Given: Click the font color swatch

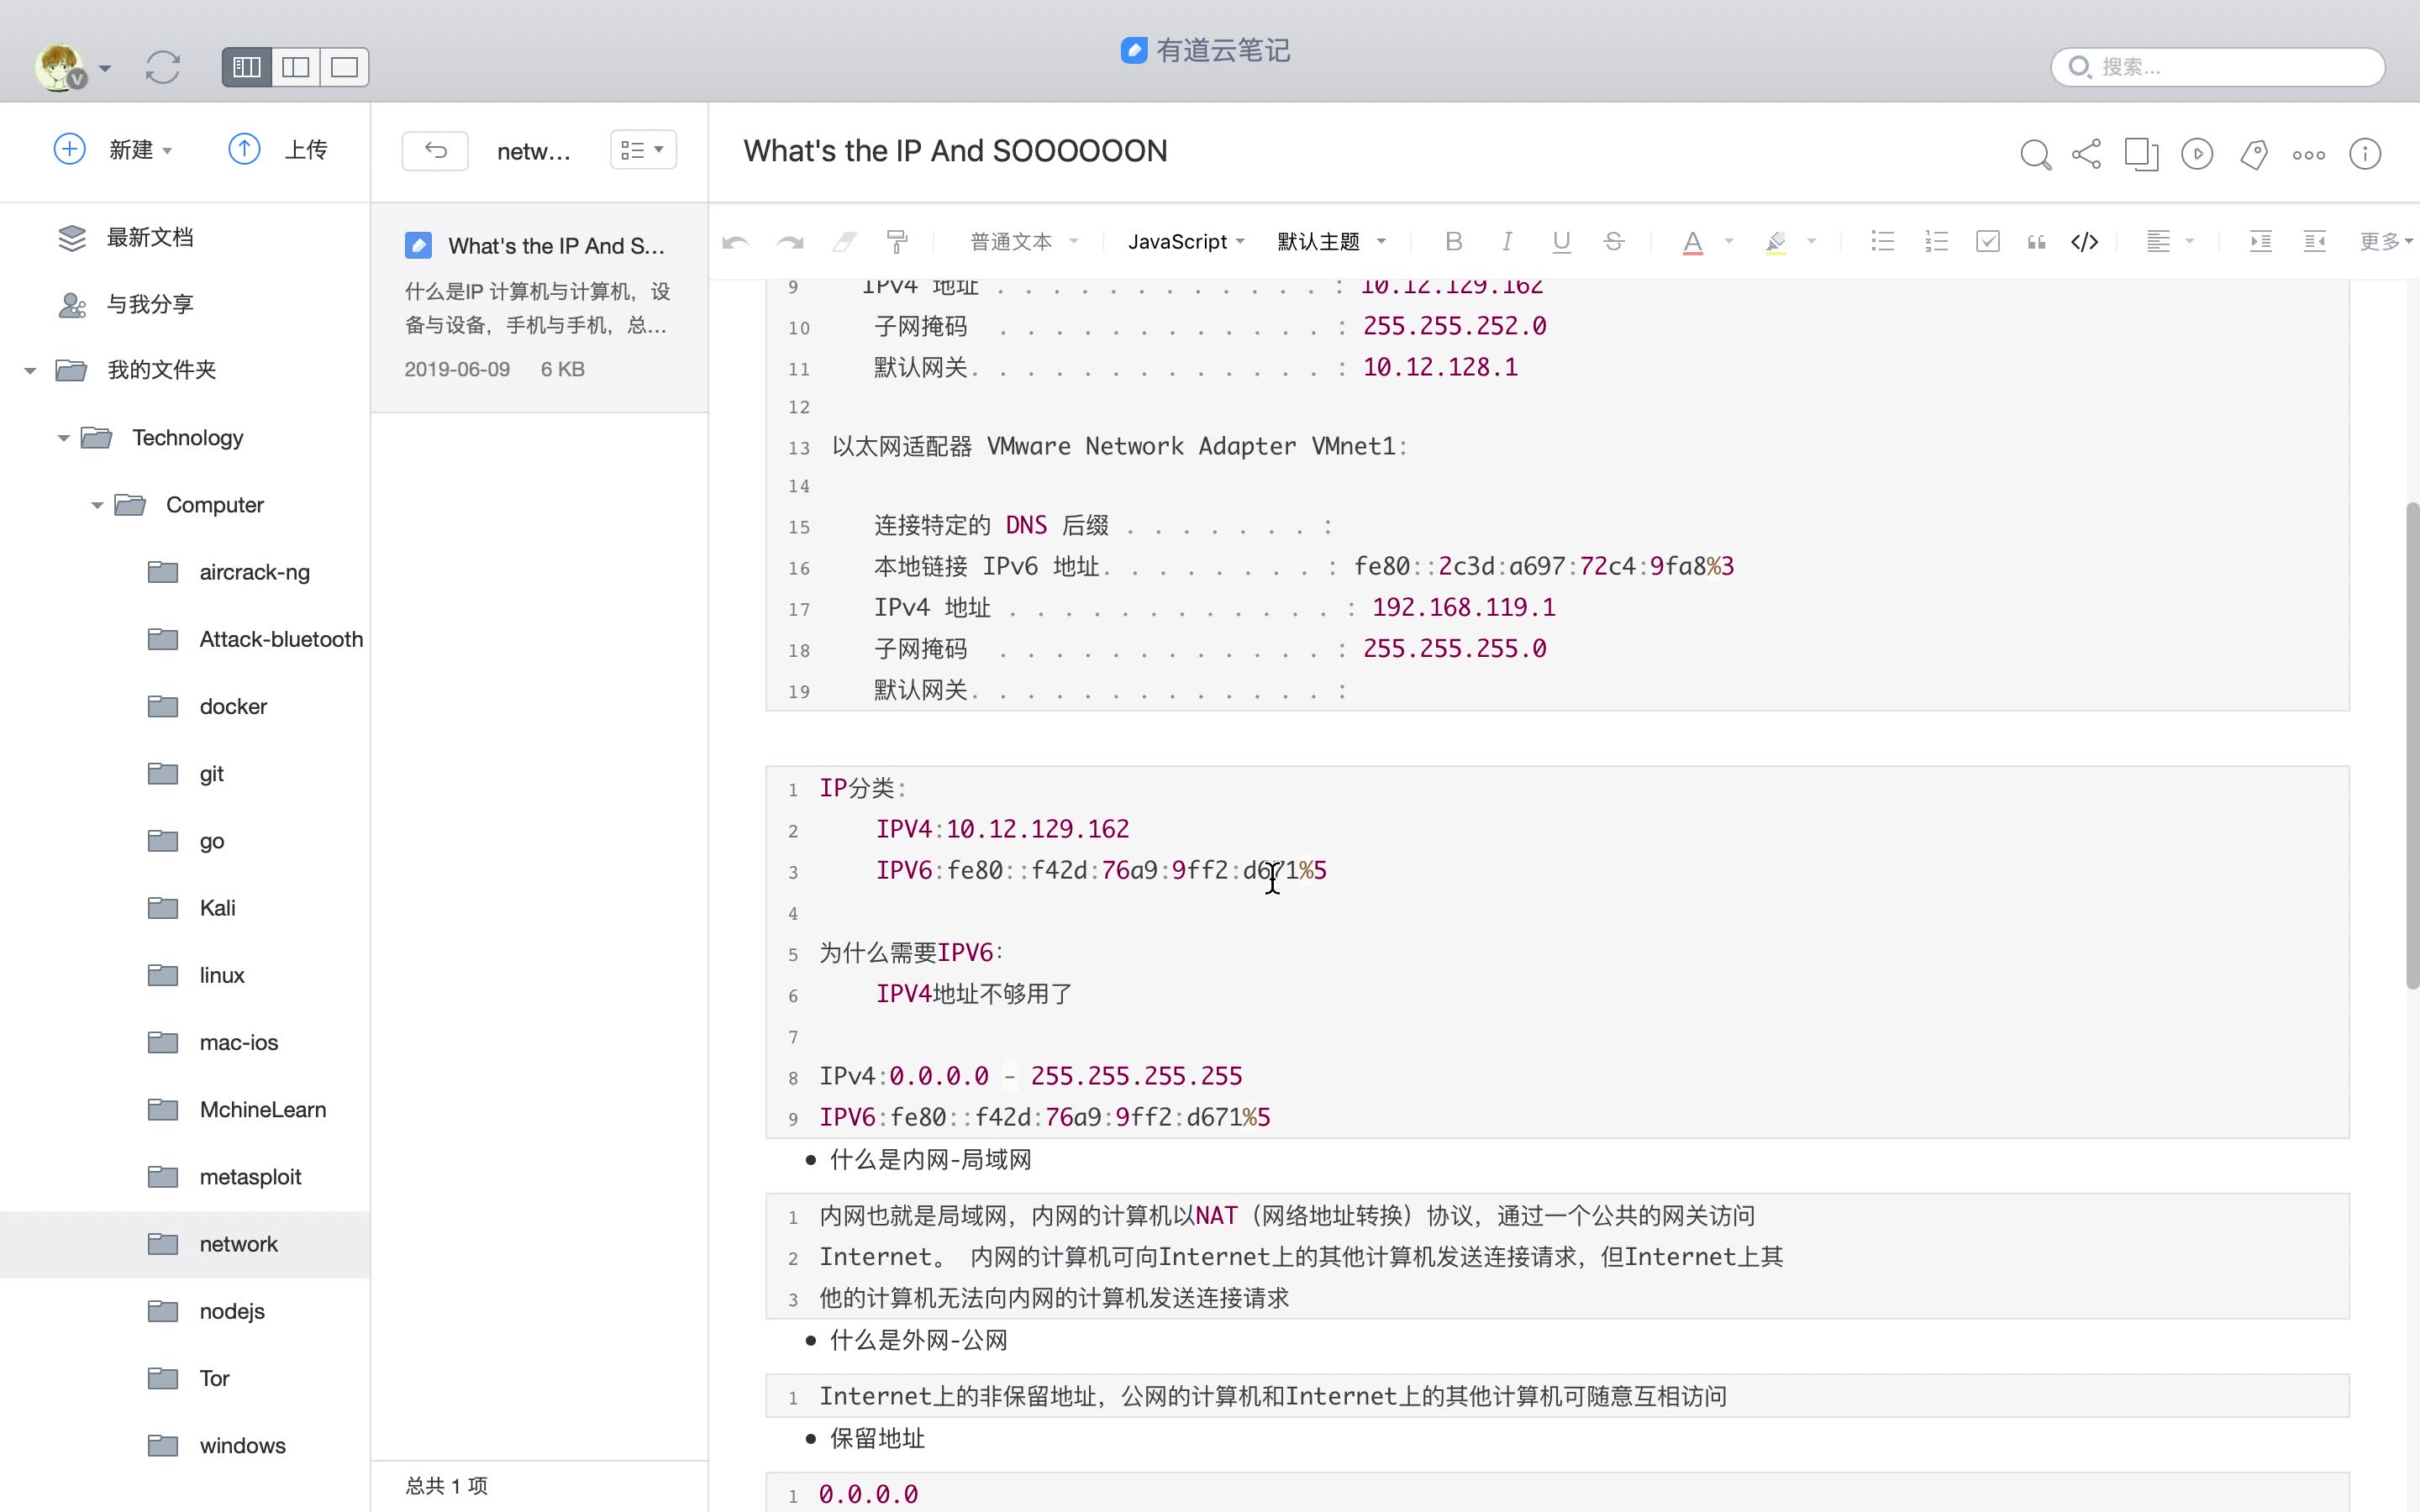Looking at the screenshot, I should coord(1691,242).
